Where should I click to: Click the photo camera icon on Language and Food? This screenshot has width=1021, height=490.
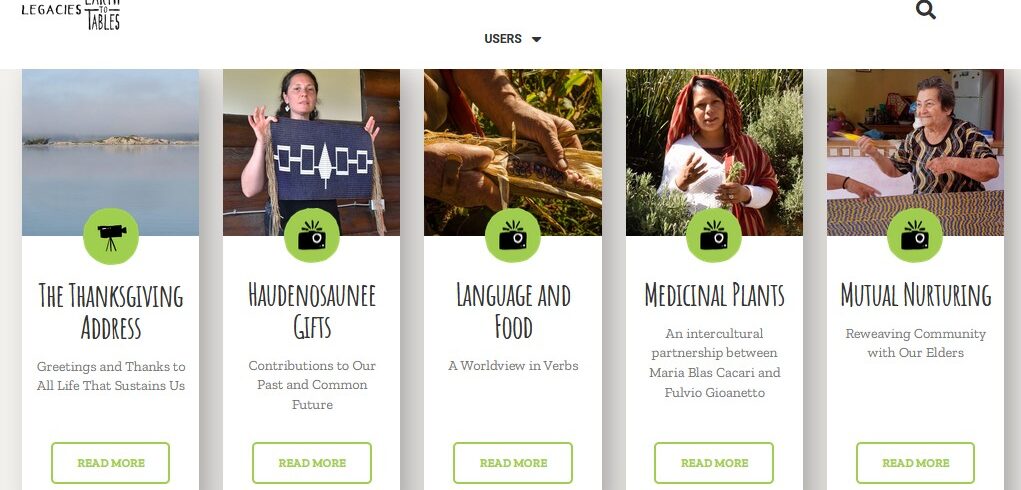tap(513, 236)
